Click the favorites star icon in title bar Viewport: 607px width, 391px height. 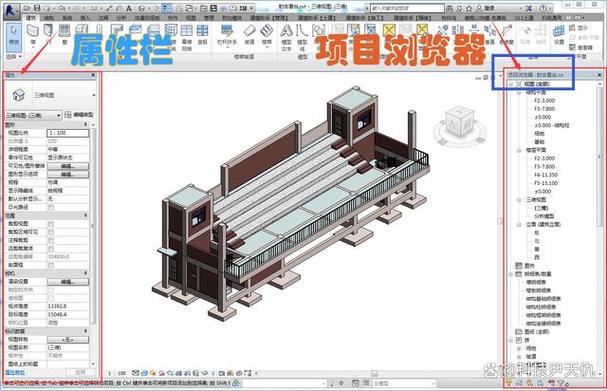pos(469,8)
